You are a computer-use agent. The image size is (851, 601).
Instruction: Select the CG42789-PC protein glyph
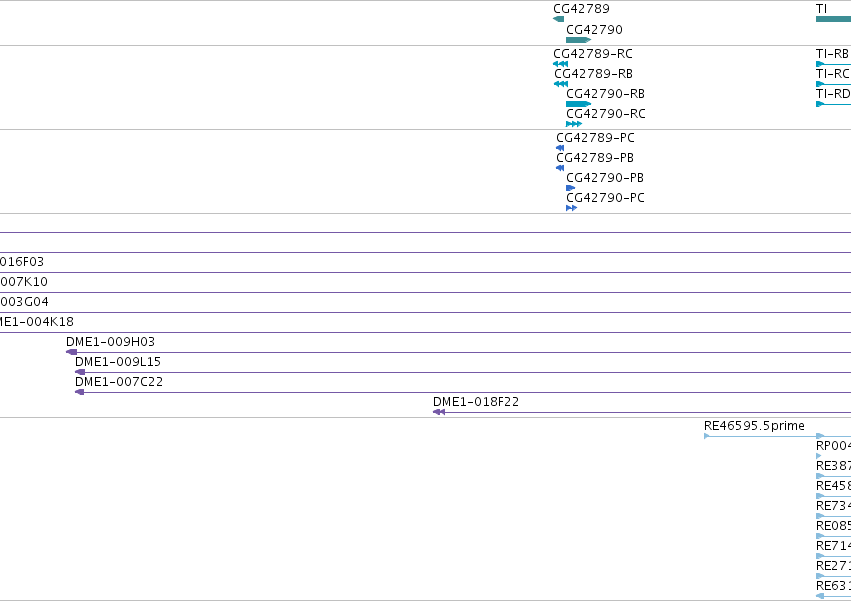click(x=560, y=148)
